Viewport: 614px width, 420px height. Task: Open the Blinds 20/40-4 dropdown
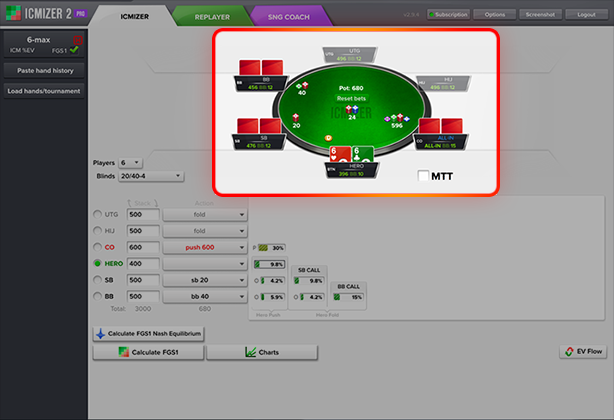click(151, 176)
